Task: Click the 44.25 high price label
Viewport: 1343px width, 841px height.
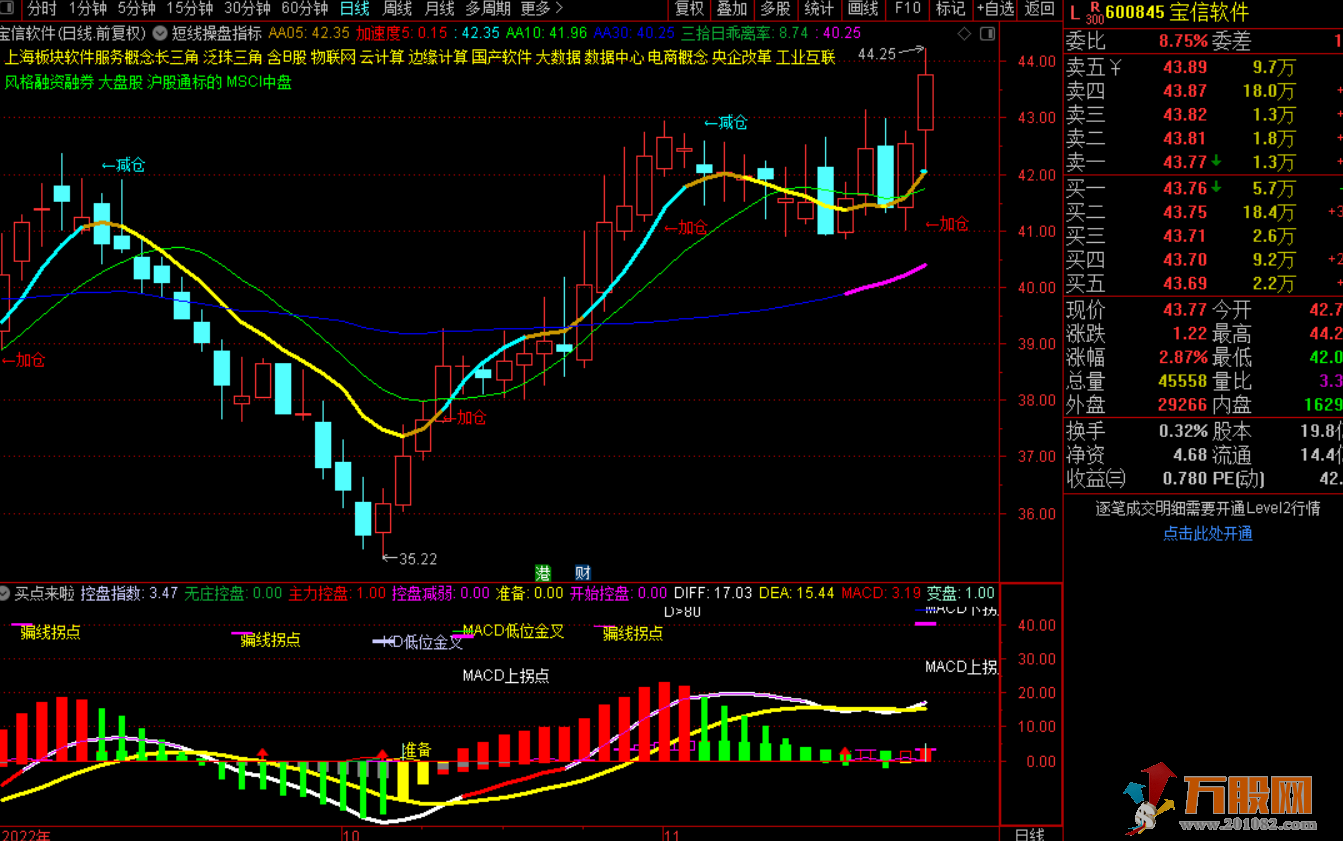Action: pos(877,54)
